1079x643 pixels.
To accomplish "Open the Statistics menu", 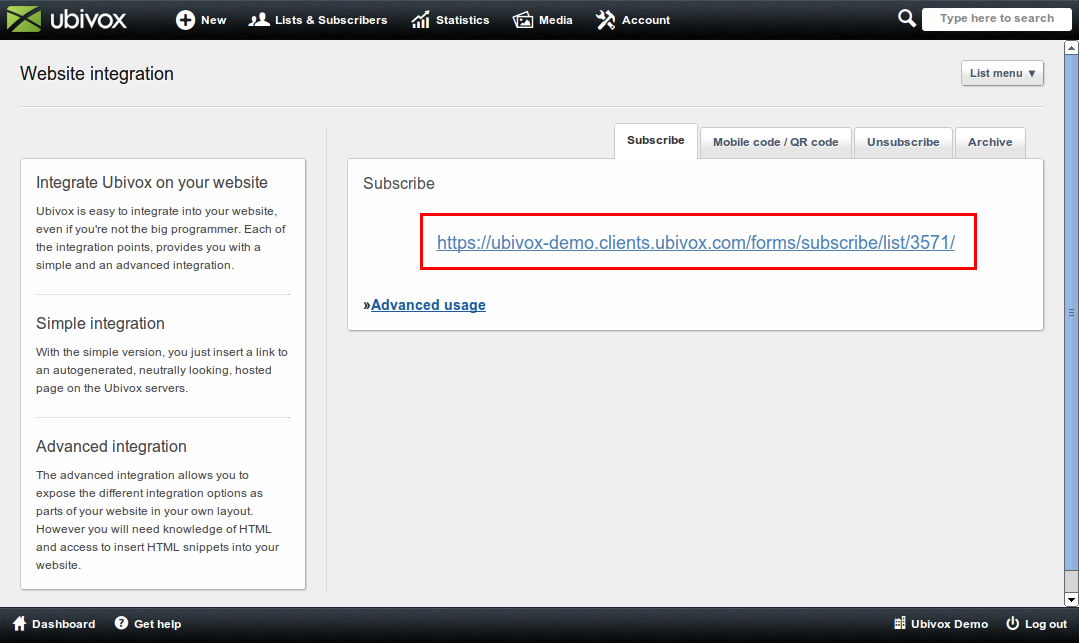I will pos(450,20).
